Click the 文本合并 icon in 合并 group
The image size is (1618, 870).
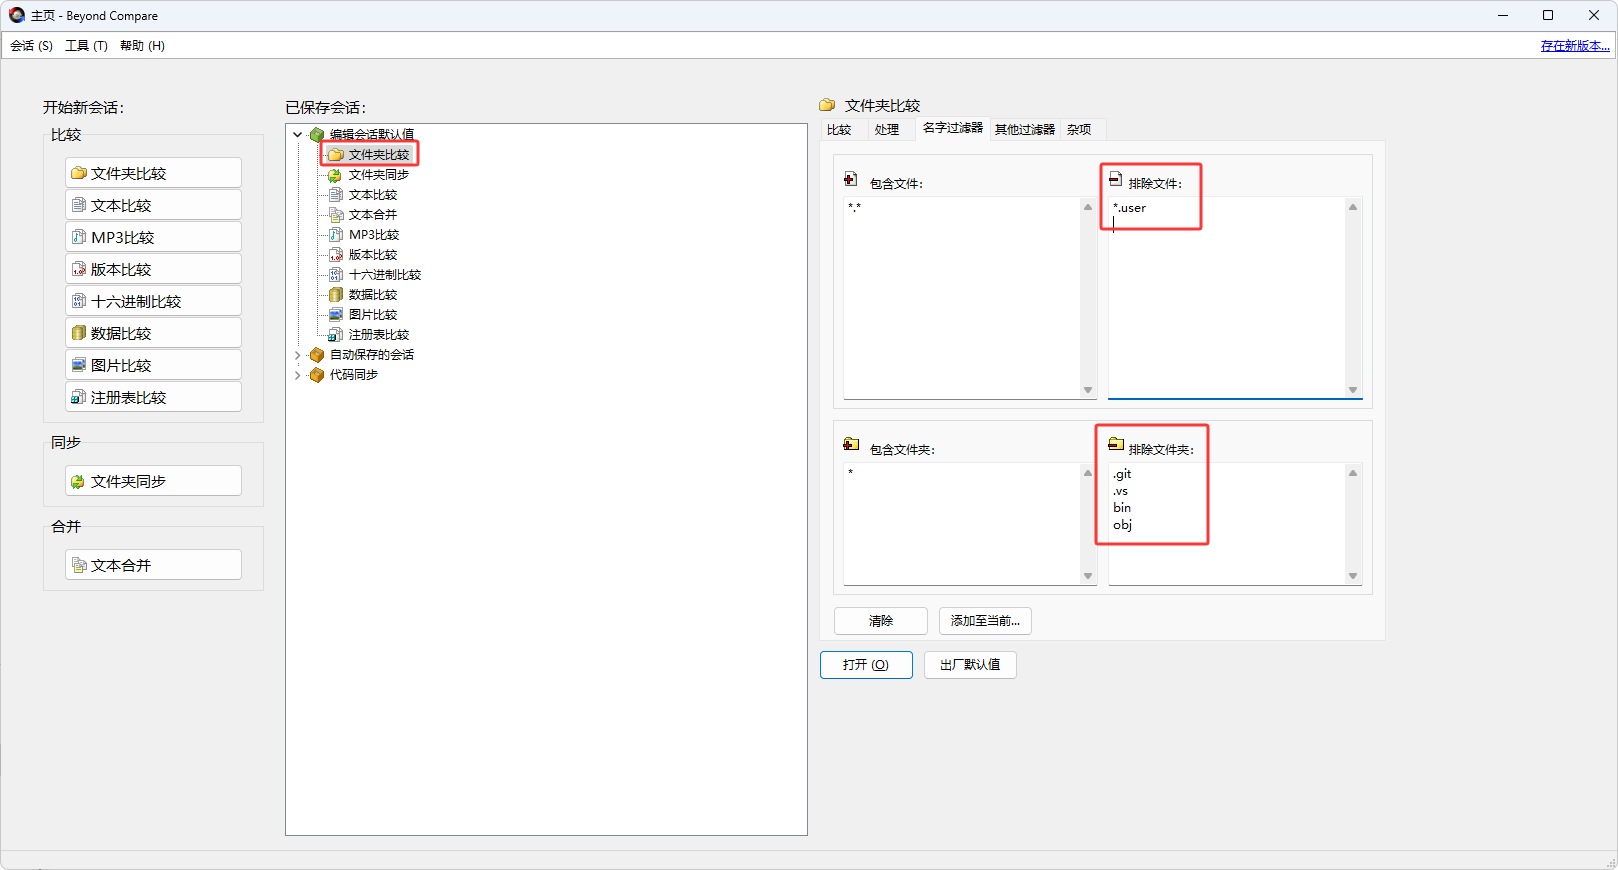pyautogui.click(x=79, y=565)
